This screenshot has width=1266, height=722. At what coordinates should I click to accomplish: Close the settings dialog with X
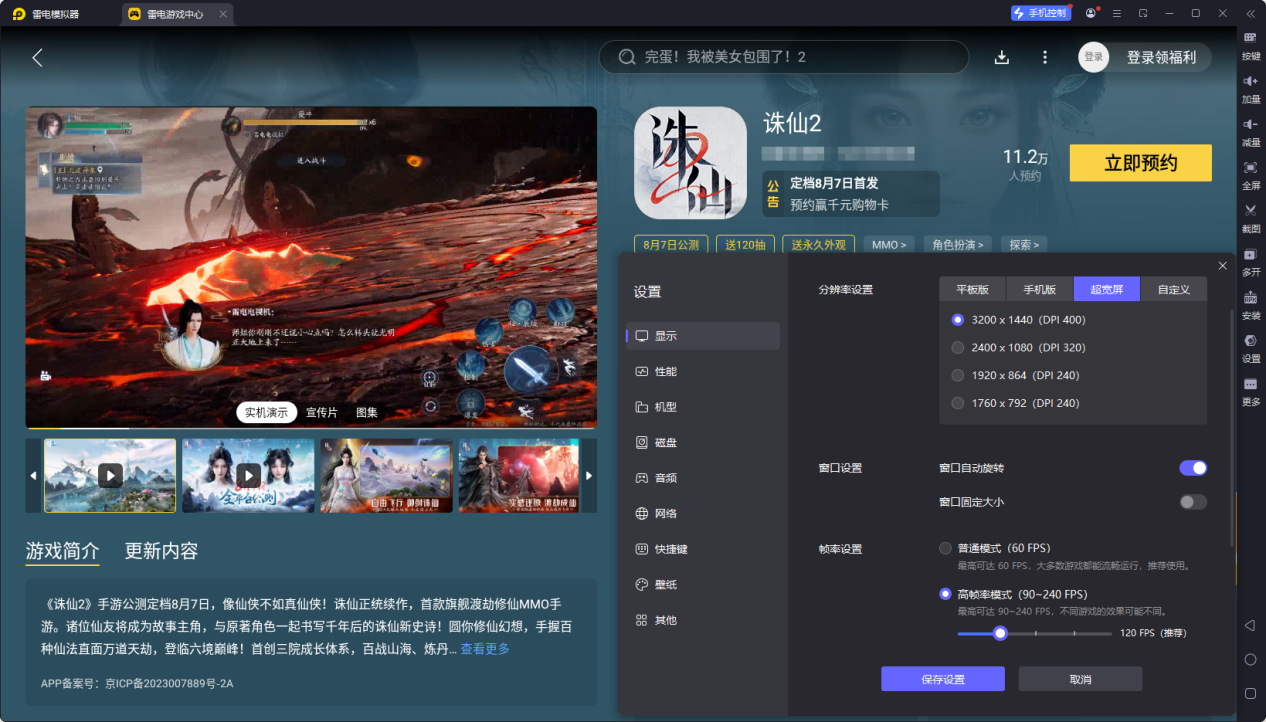1222,265
